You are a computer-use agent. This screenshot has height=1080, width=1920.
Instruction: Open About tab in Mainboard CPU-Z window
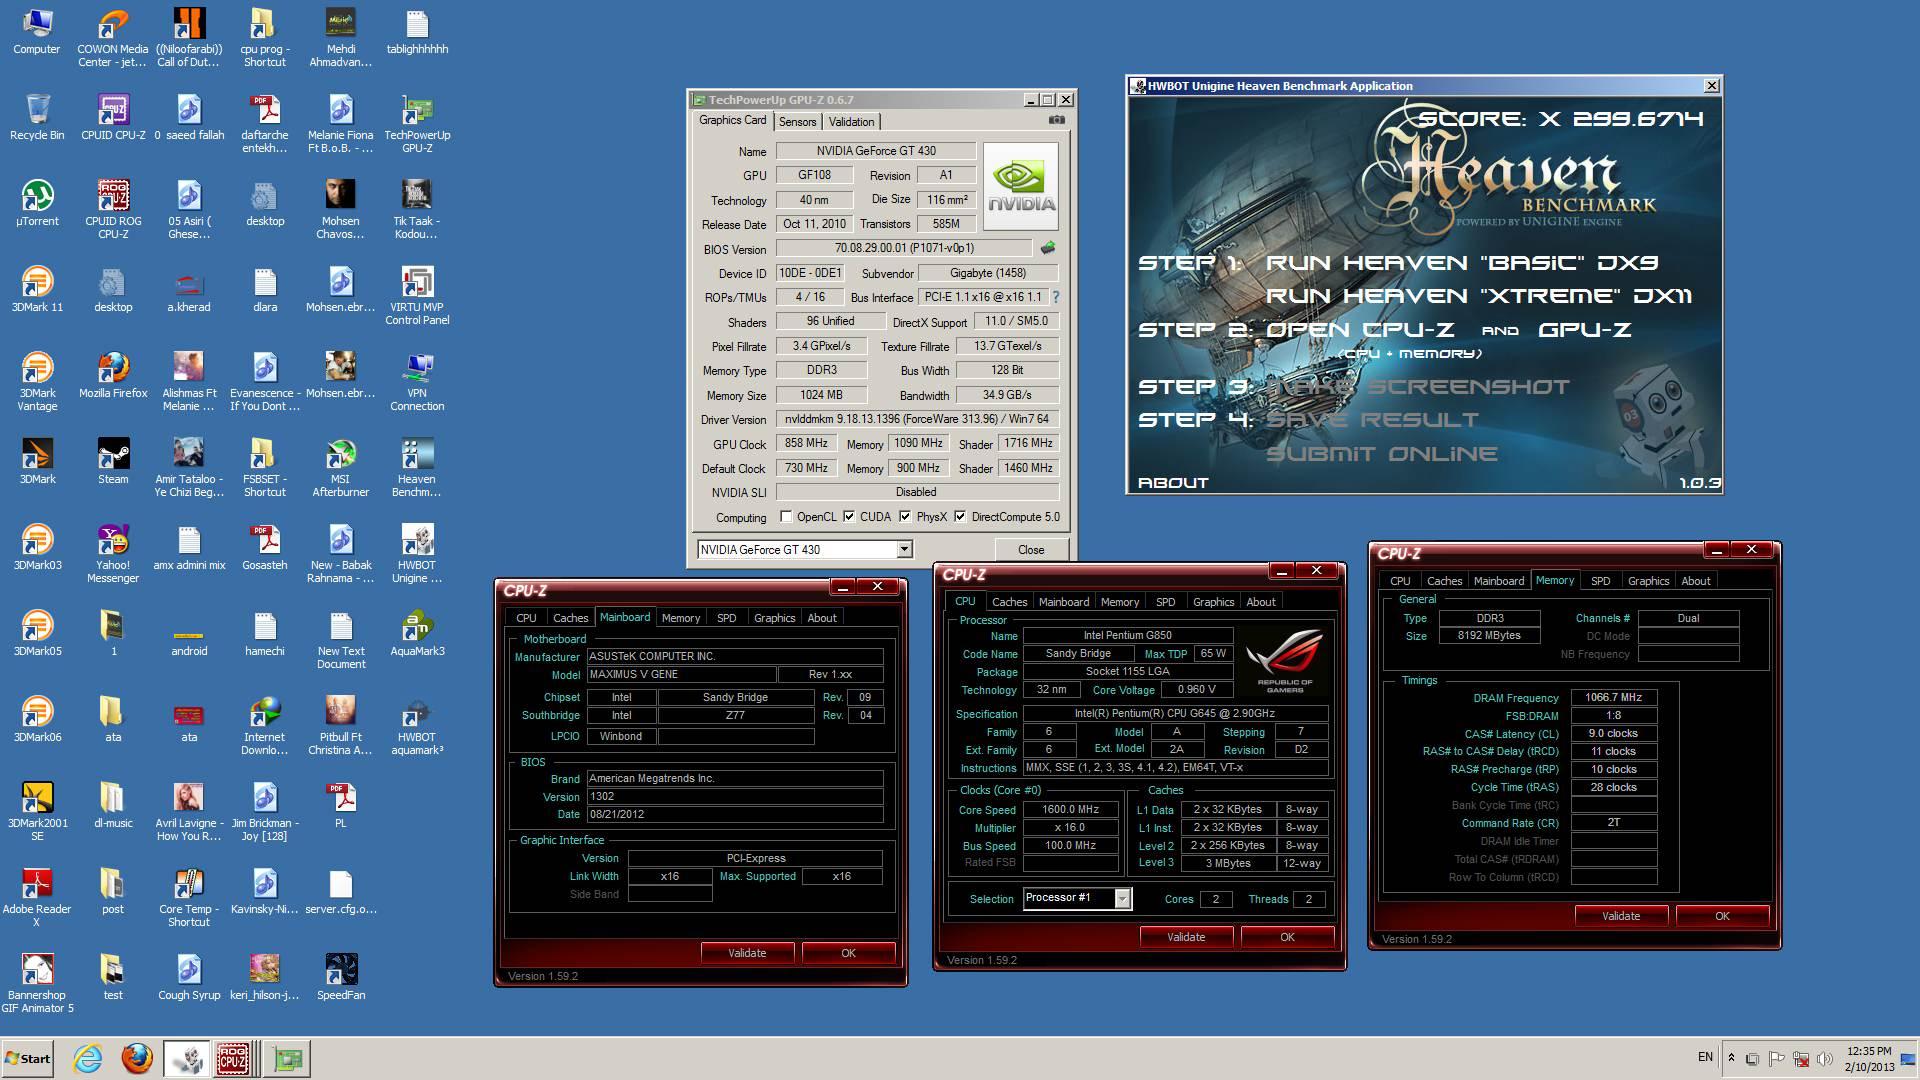point(822,618)
